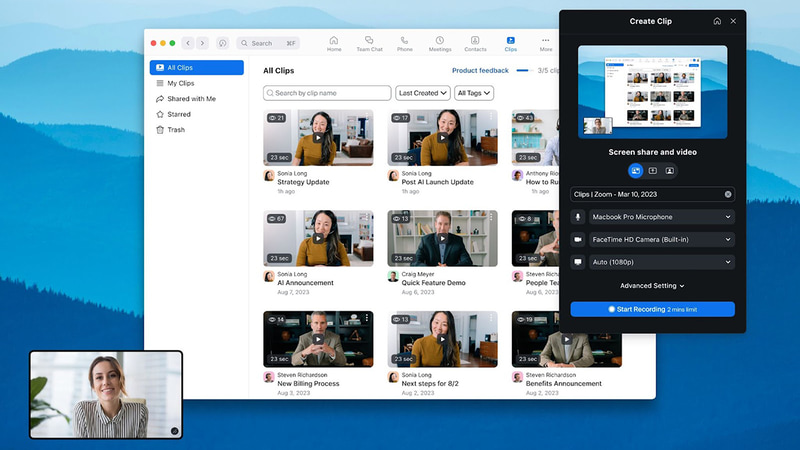Expand the Advanced Setting section
The width and height of the screenshot is (800, 450).
coord(652,286)
